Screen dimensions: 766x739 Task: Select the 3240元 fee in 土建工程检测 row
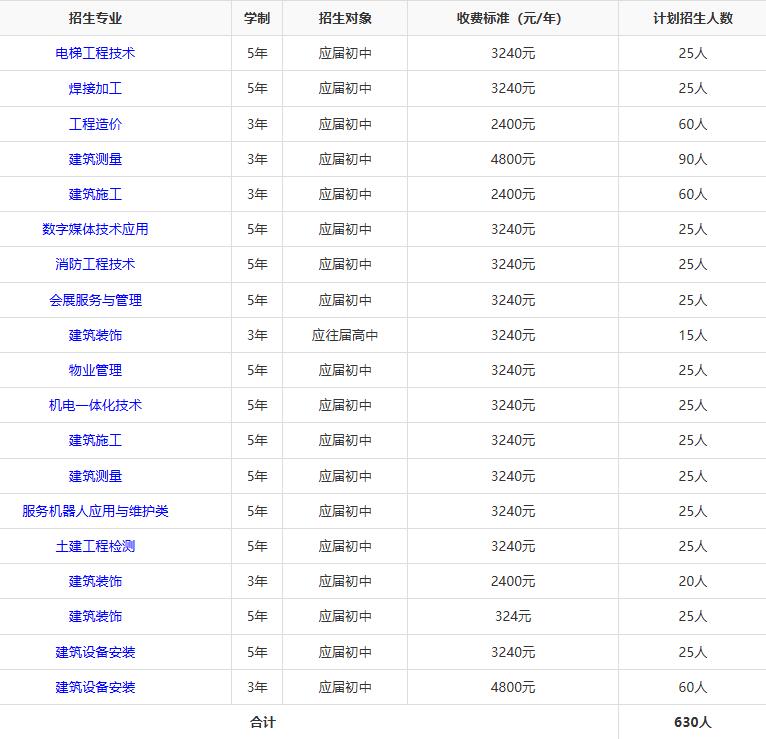pyautogui.click(x=513, y=546)
